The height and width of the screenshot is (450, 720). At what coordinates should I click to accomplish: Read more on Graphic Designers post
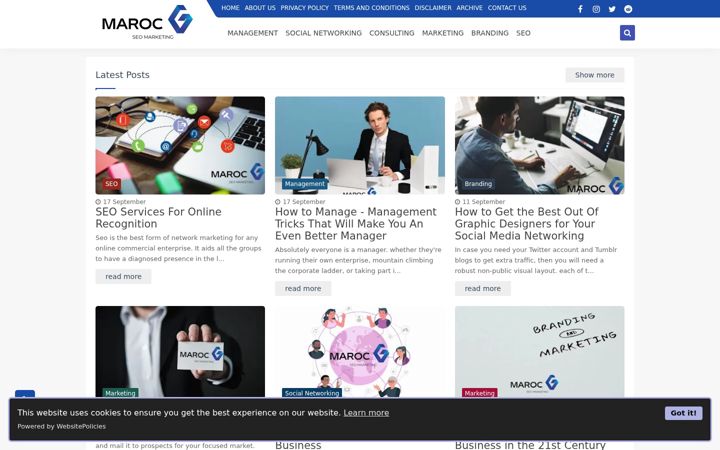tap(483, 288)
